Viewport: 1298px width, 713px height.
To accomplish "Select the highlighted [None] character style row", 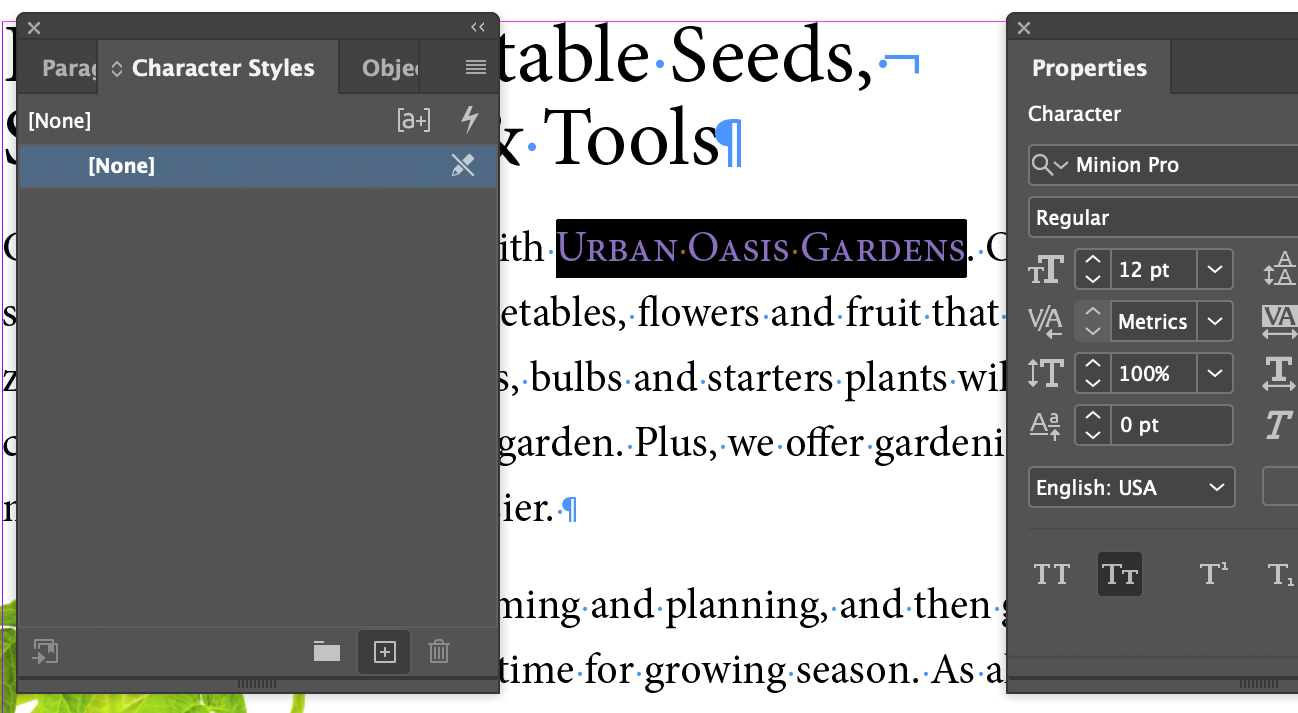I will click(x=258, y=166).
